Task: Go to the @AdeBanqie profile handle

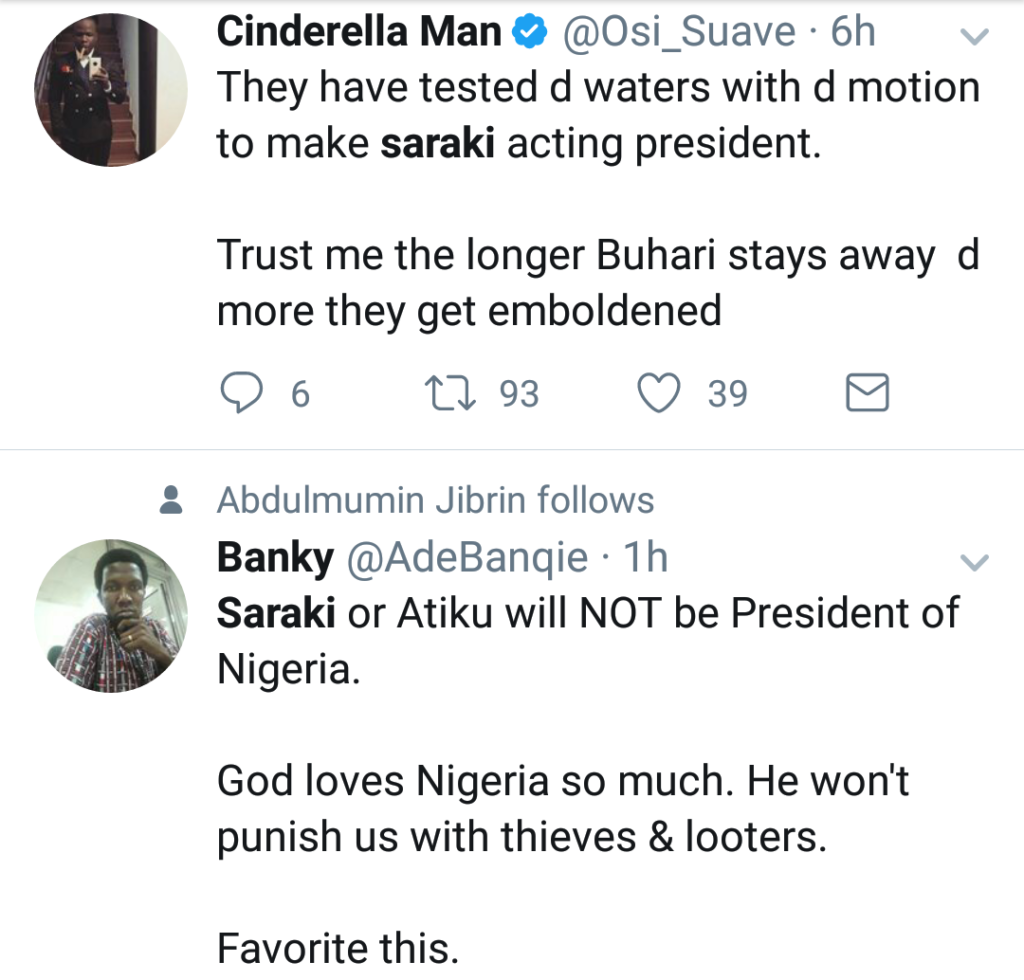Action: (x=467, y=558)
